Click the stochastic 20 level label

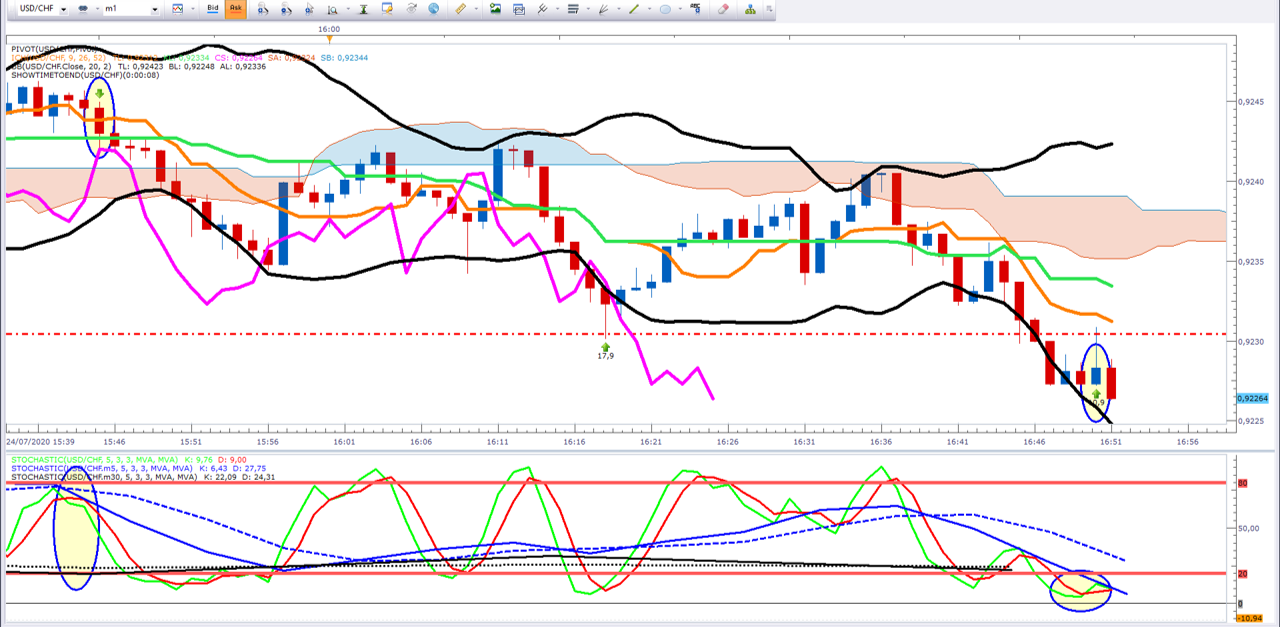click(1245, 573)
